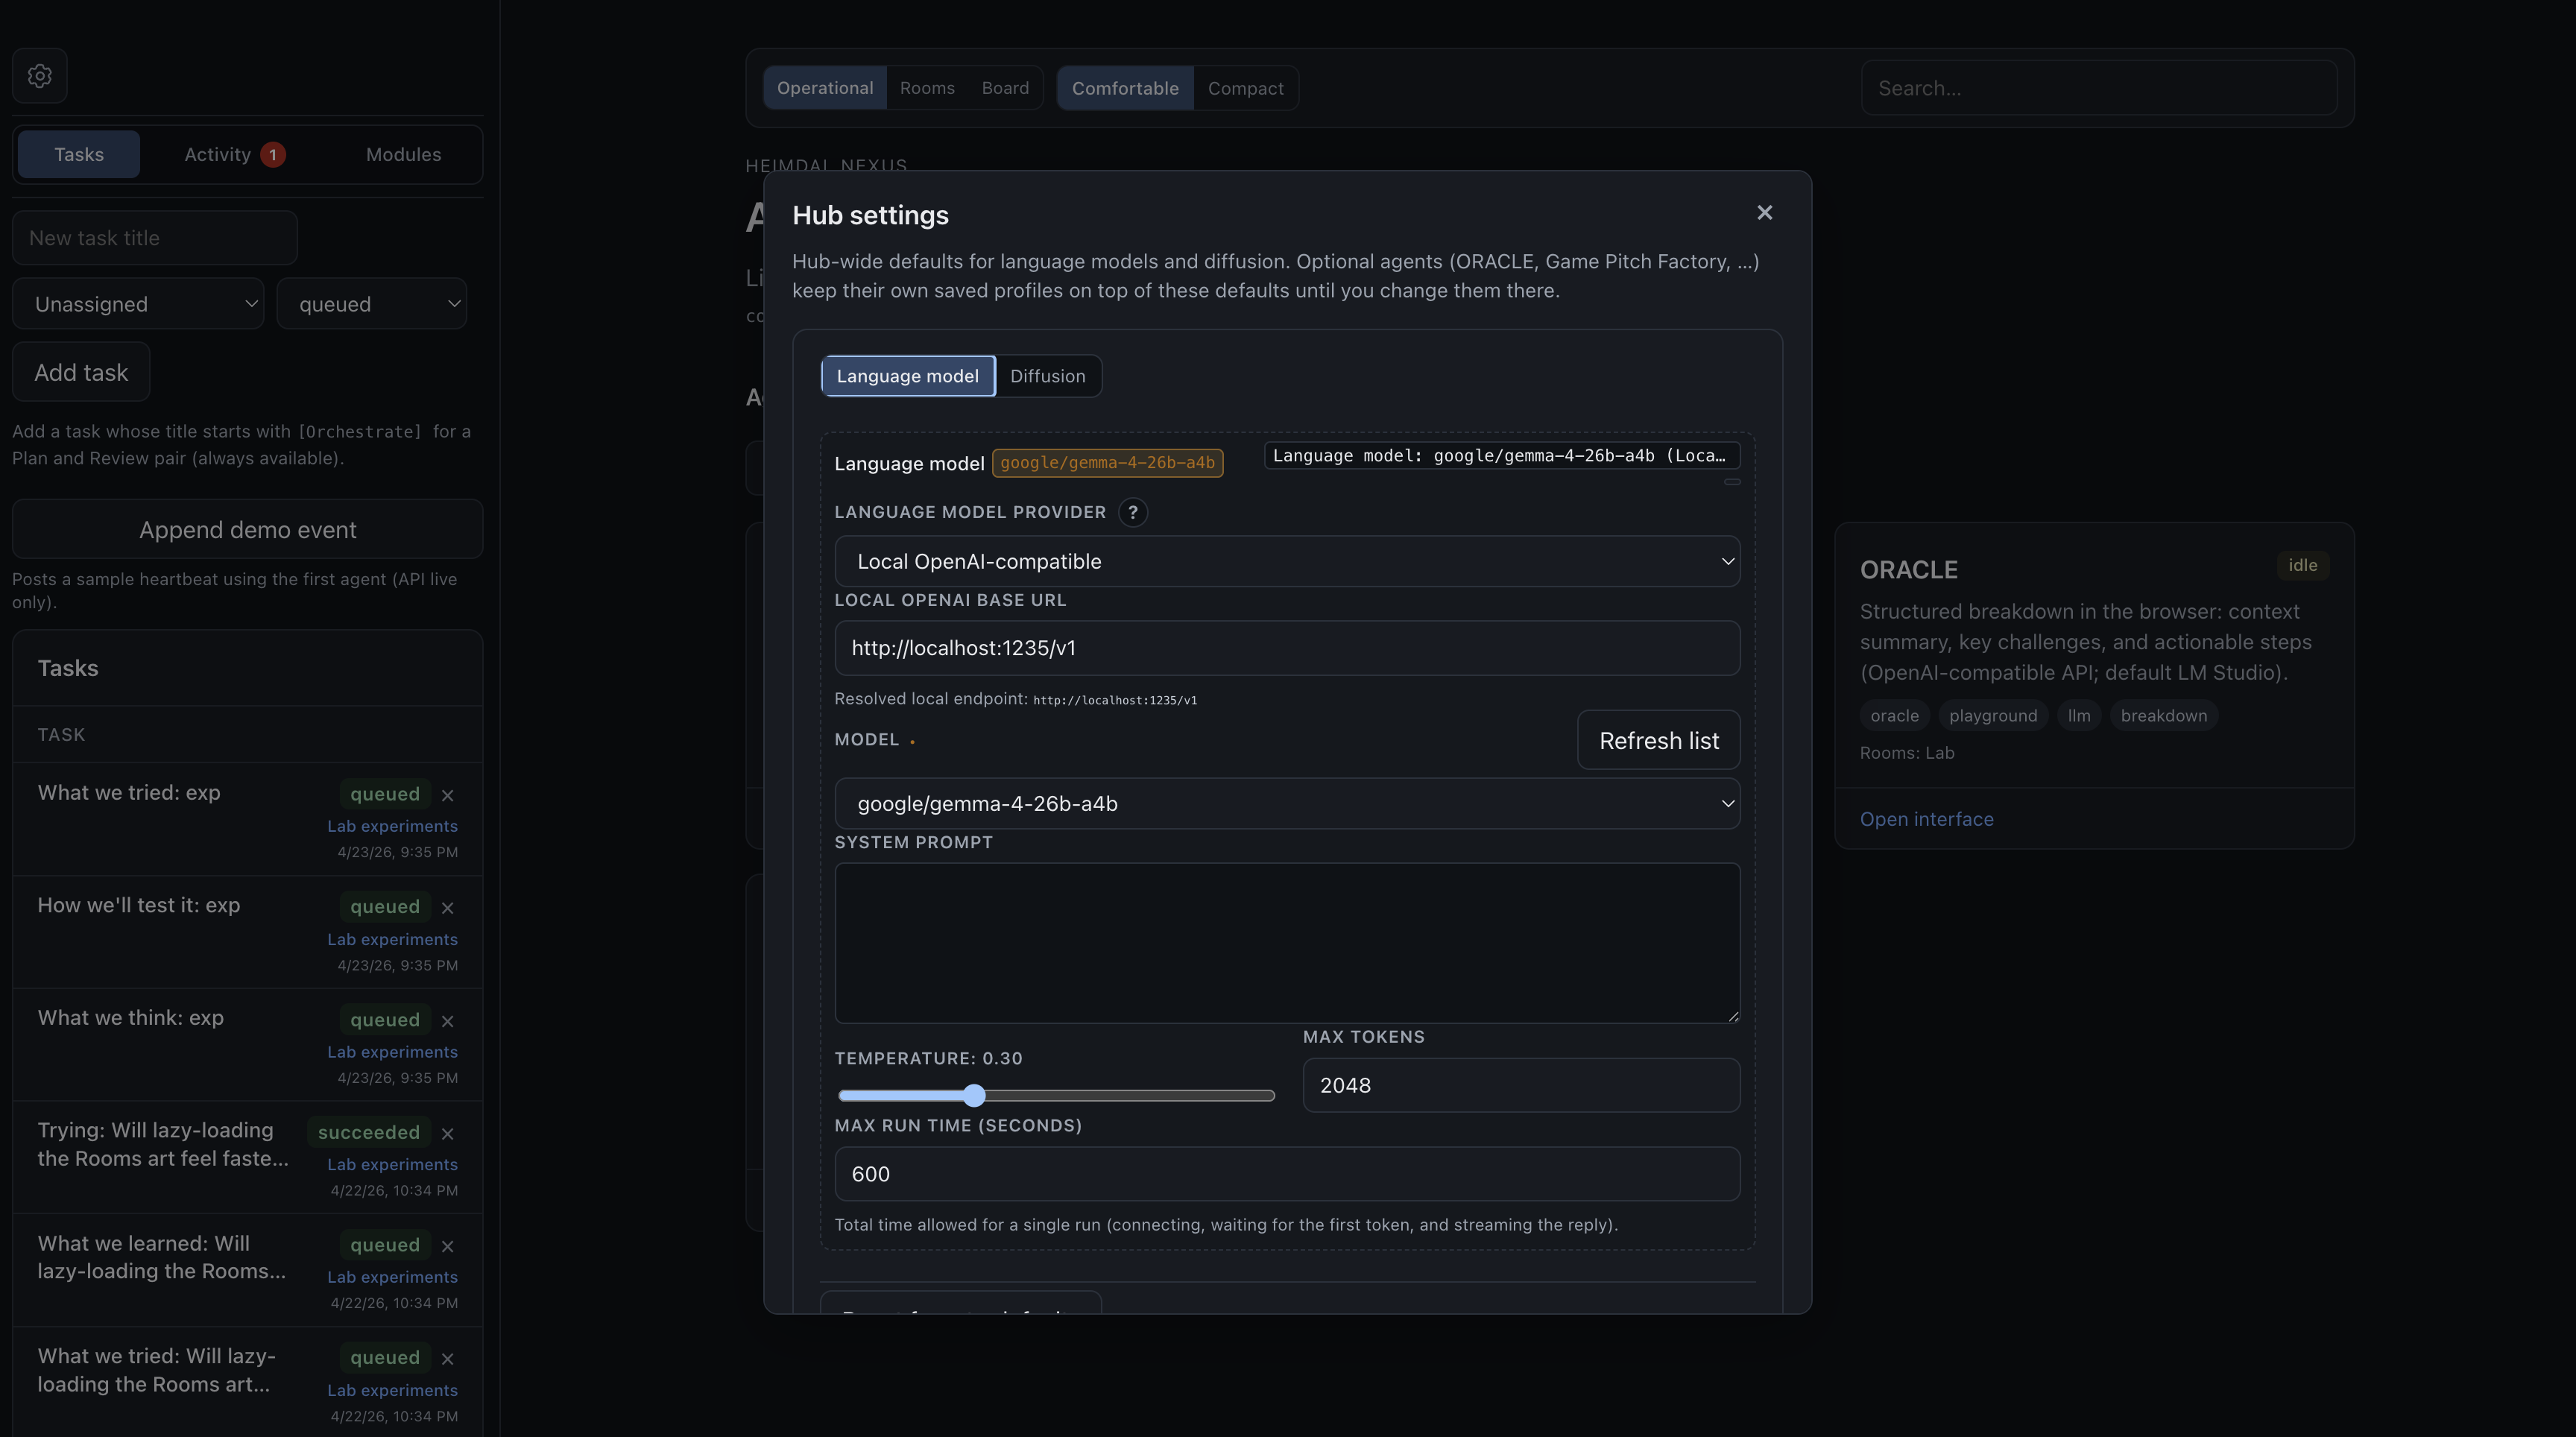Click the ORACLE card title
Image resolution: width=2576 pixels, height=1437 pixels.
pyautogui.click(x=1908, y=570)
